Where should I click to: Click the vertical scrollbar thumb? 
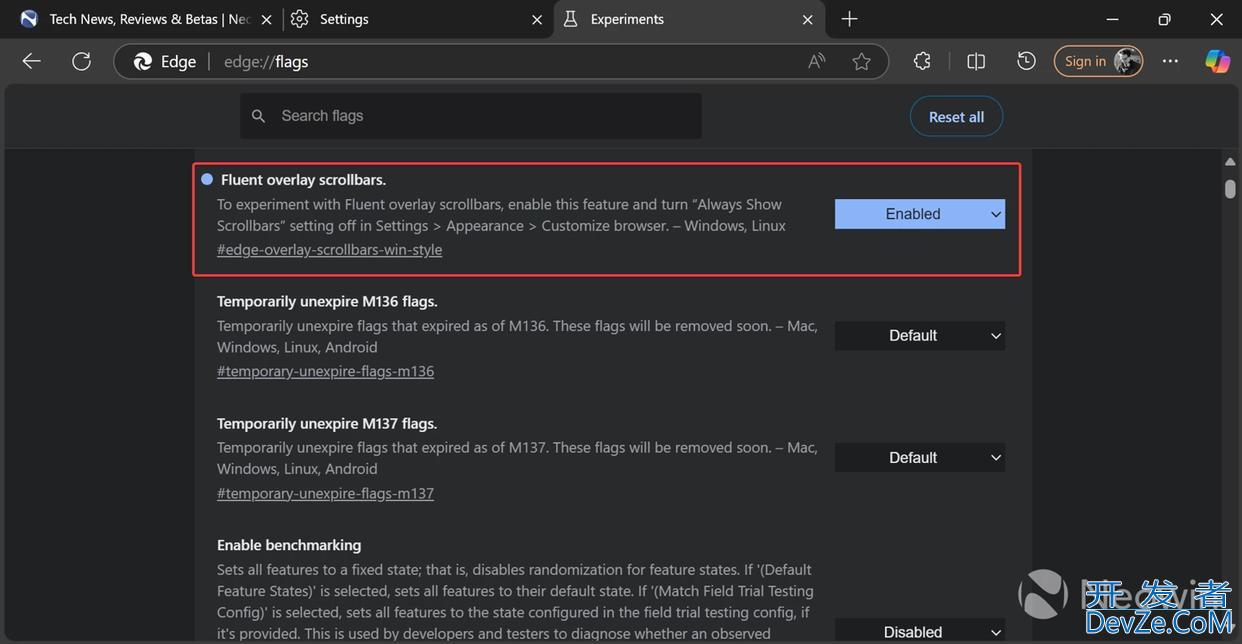click(x=1230, y=189)
